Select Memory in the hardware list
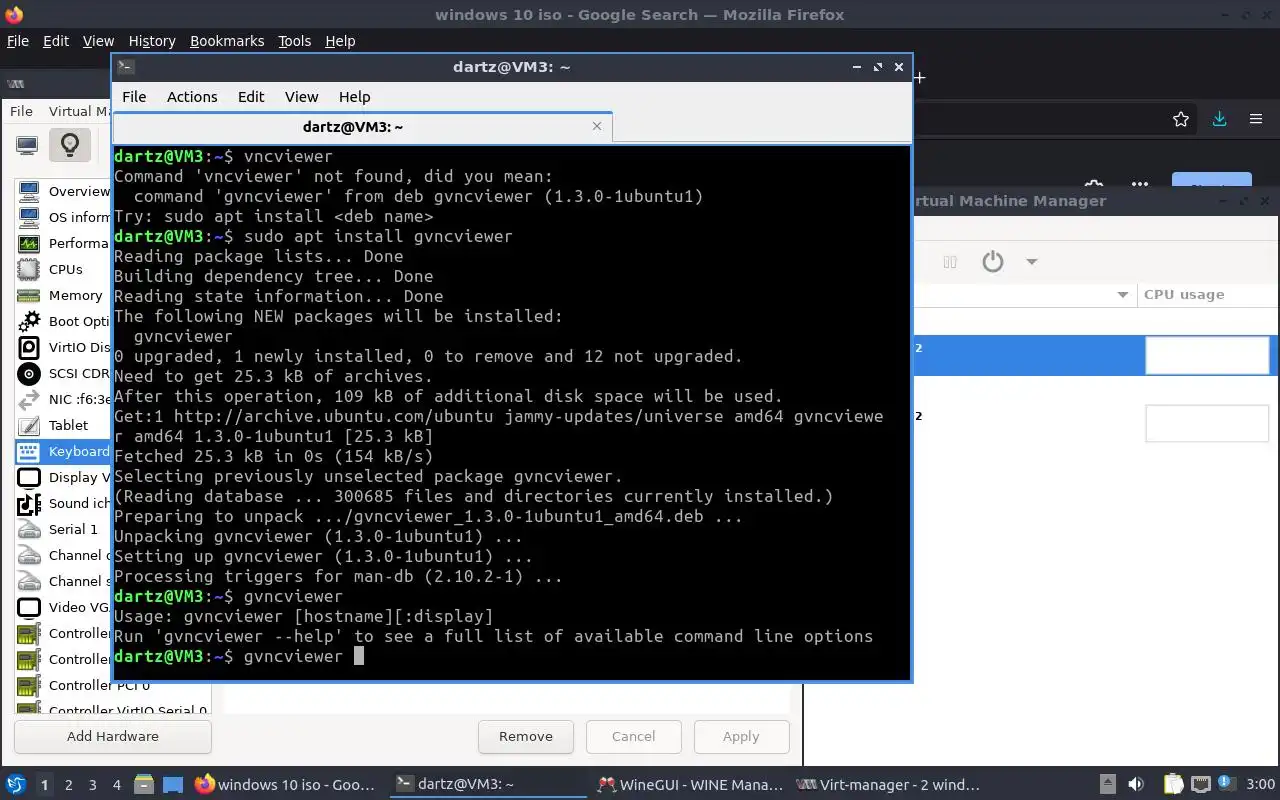Viewport: 1280px width, 800px height. click(x=62, y=295)
